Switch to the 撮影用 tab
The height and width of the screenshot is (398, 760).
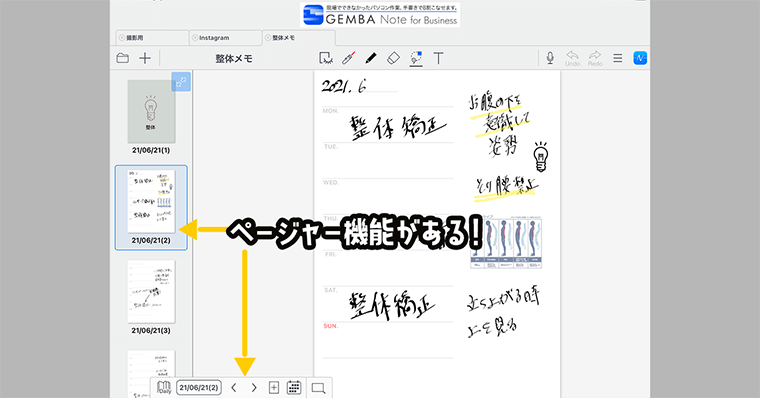152,38
